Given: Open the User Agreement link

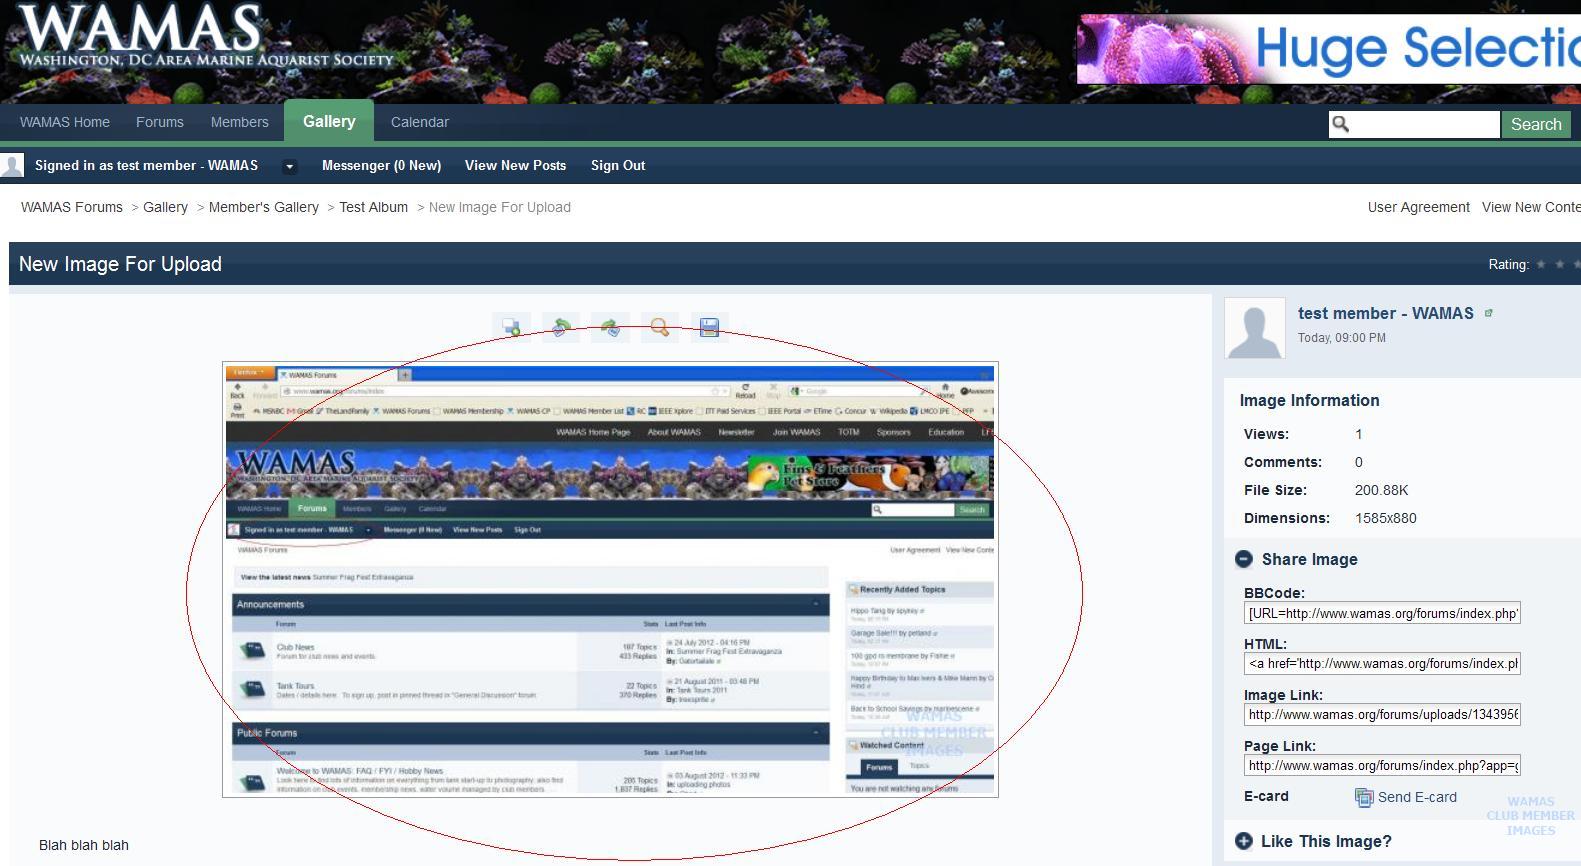Looking at the screenshot, I should pos(1419,207).
